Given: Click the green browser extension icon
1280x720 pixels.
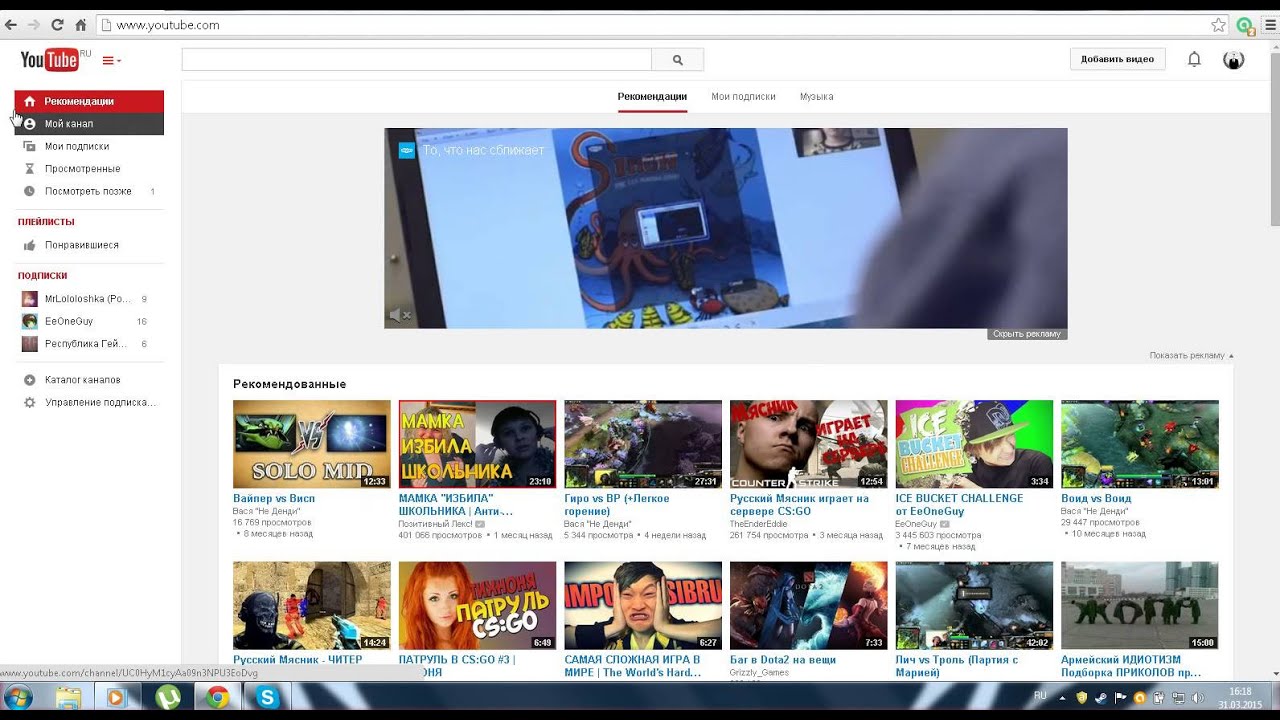Looking at the screenshot, I should (x=1245, y=26).
